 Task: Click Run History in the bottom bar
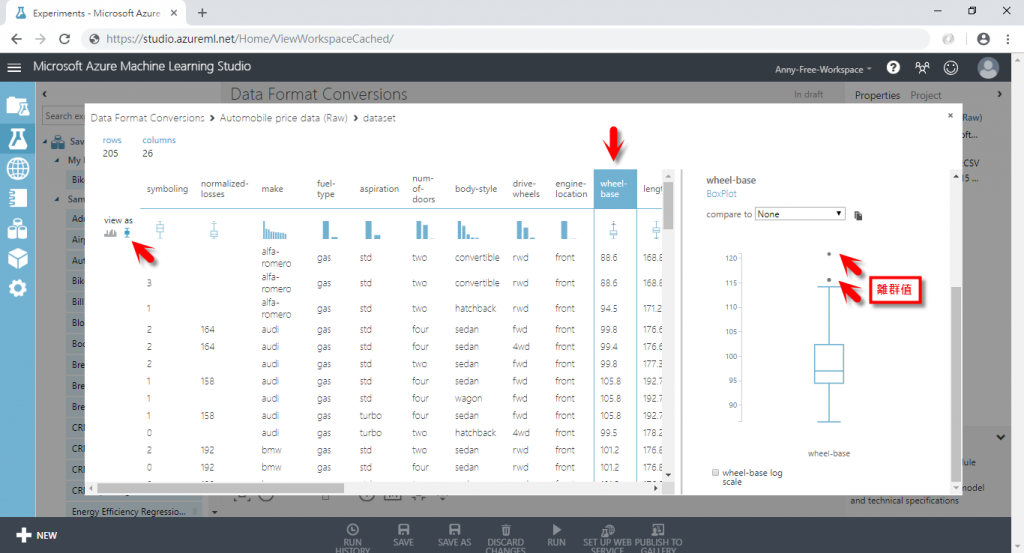(x=353, y=538)
